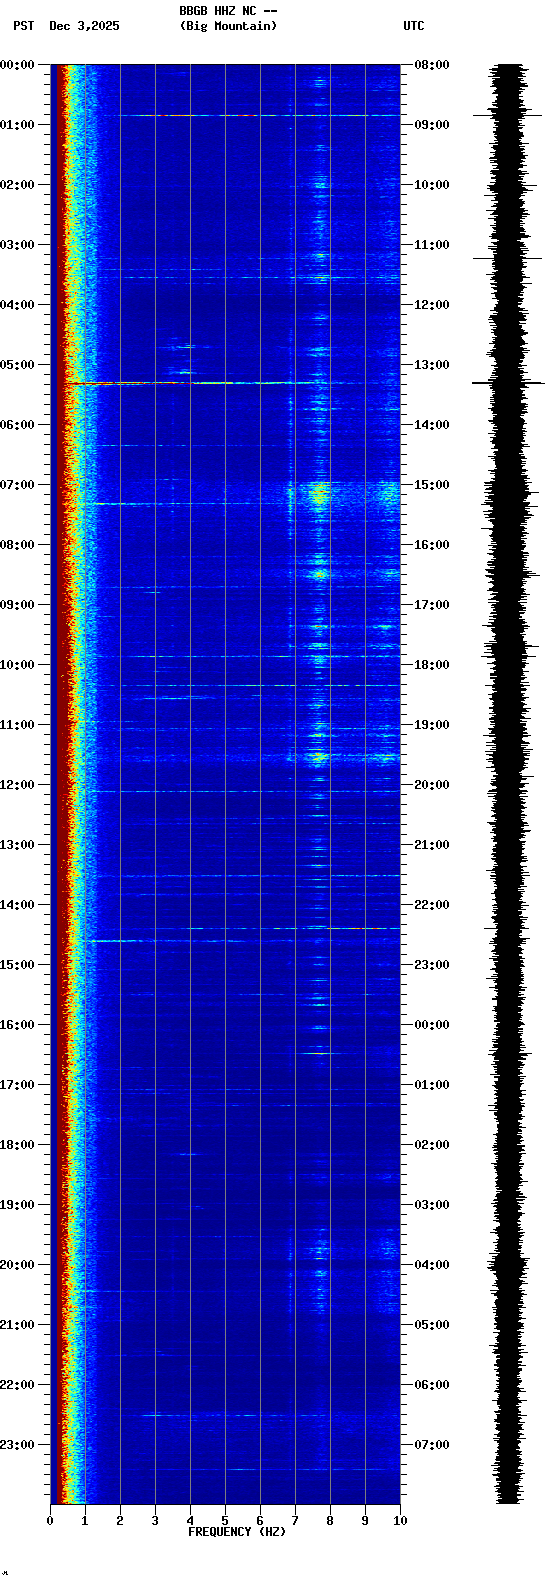Click the 4 Hz frequency tick label

(190, 1521)
